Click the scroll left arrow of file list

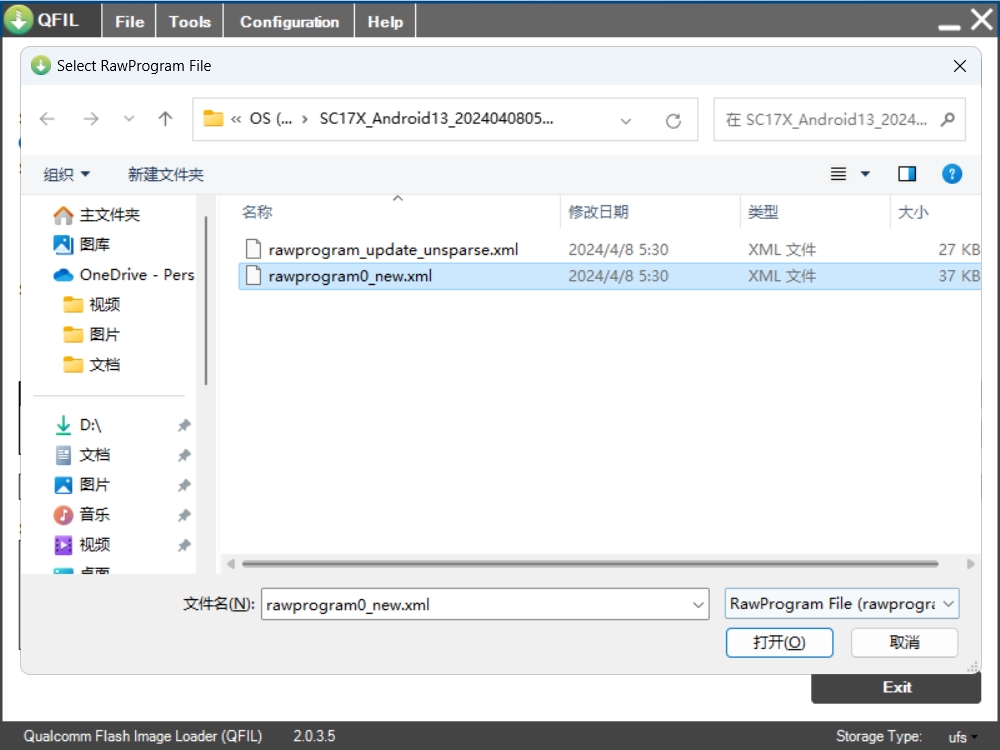(231, 564)
